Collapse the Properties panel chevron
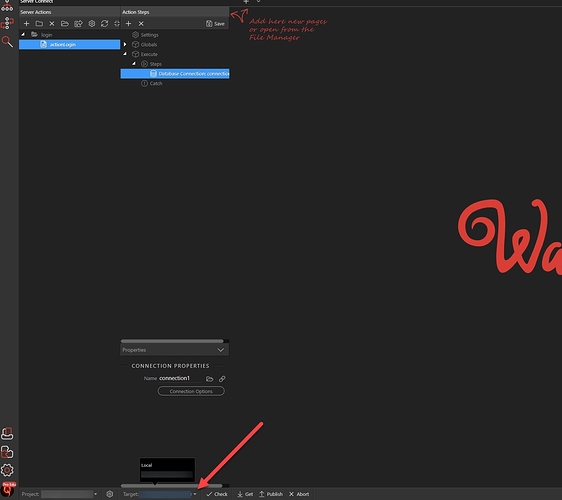 (x=221, y=350)
